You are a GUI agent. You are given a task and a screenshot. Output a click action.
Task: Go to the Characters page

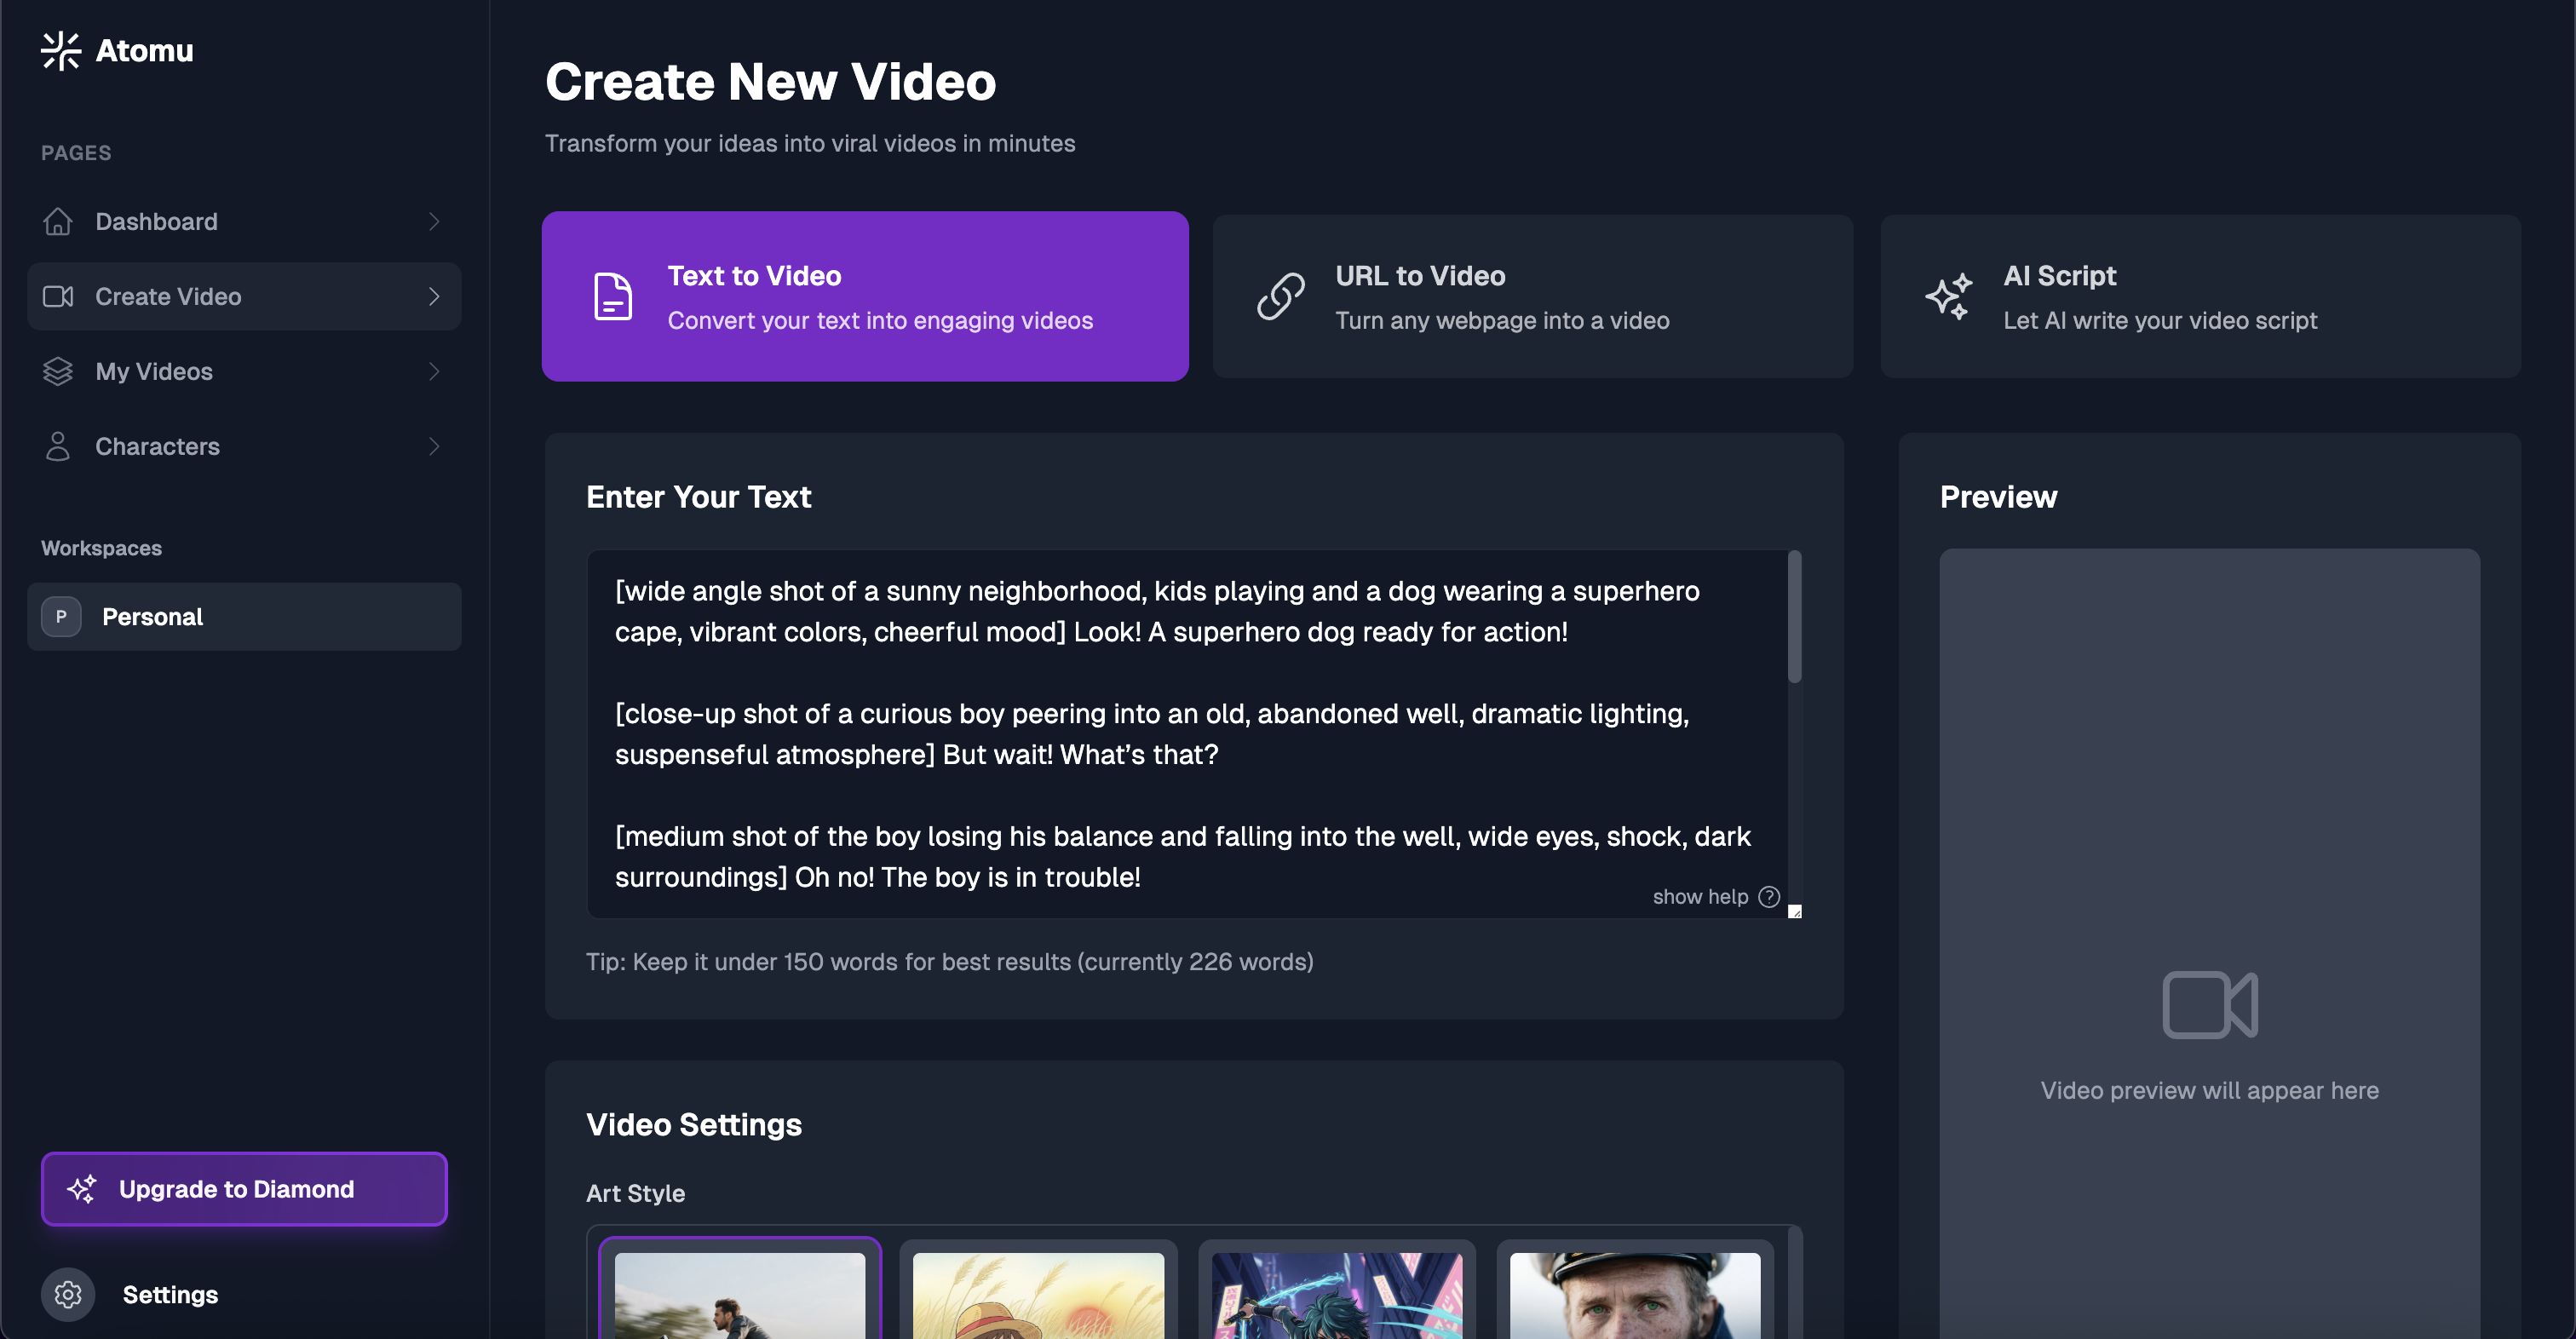click(244, 446)
